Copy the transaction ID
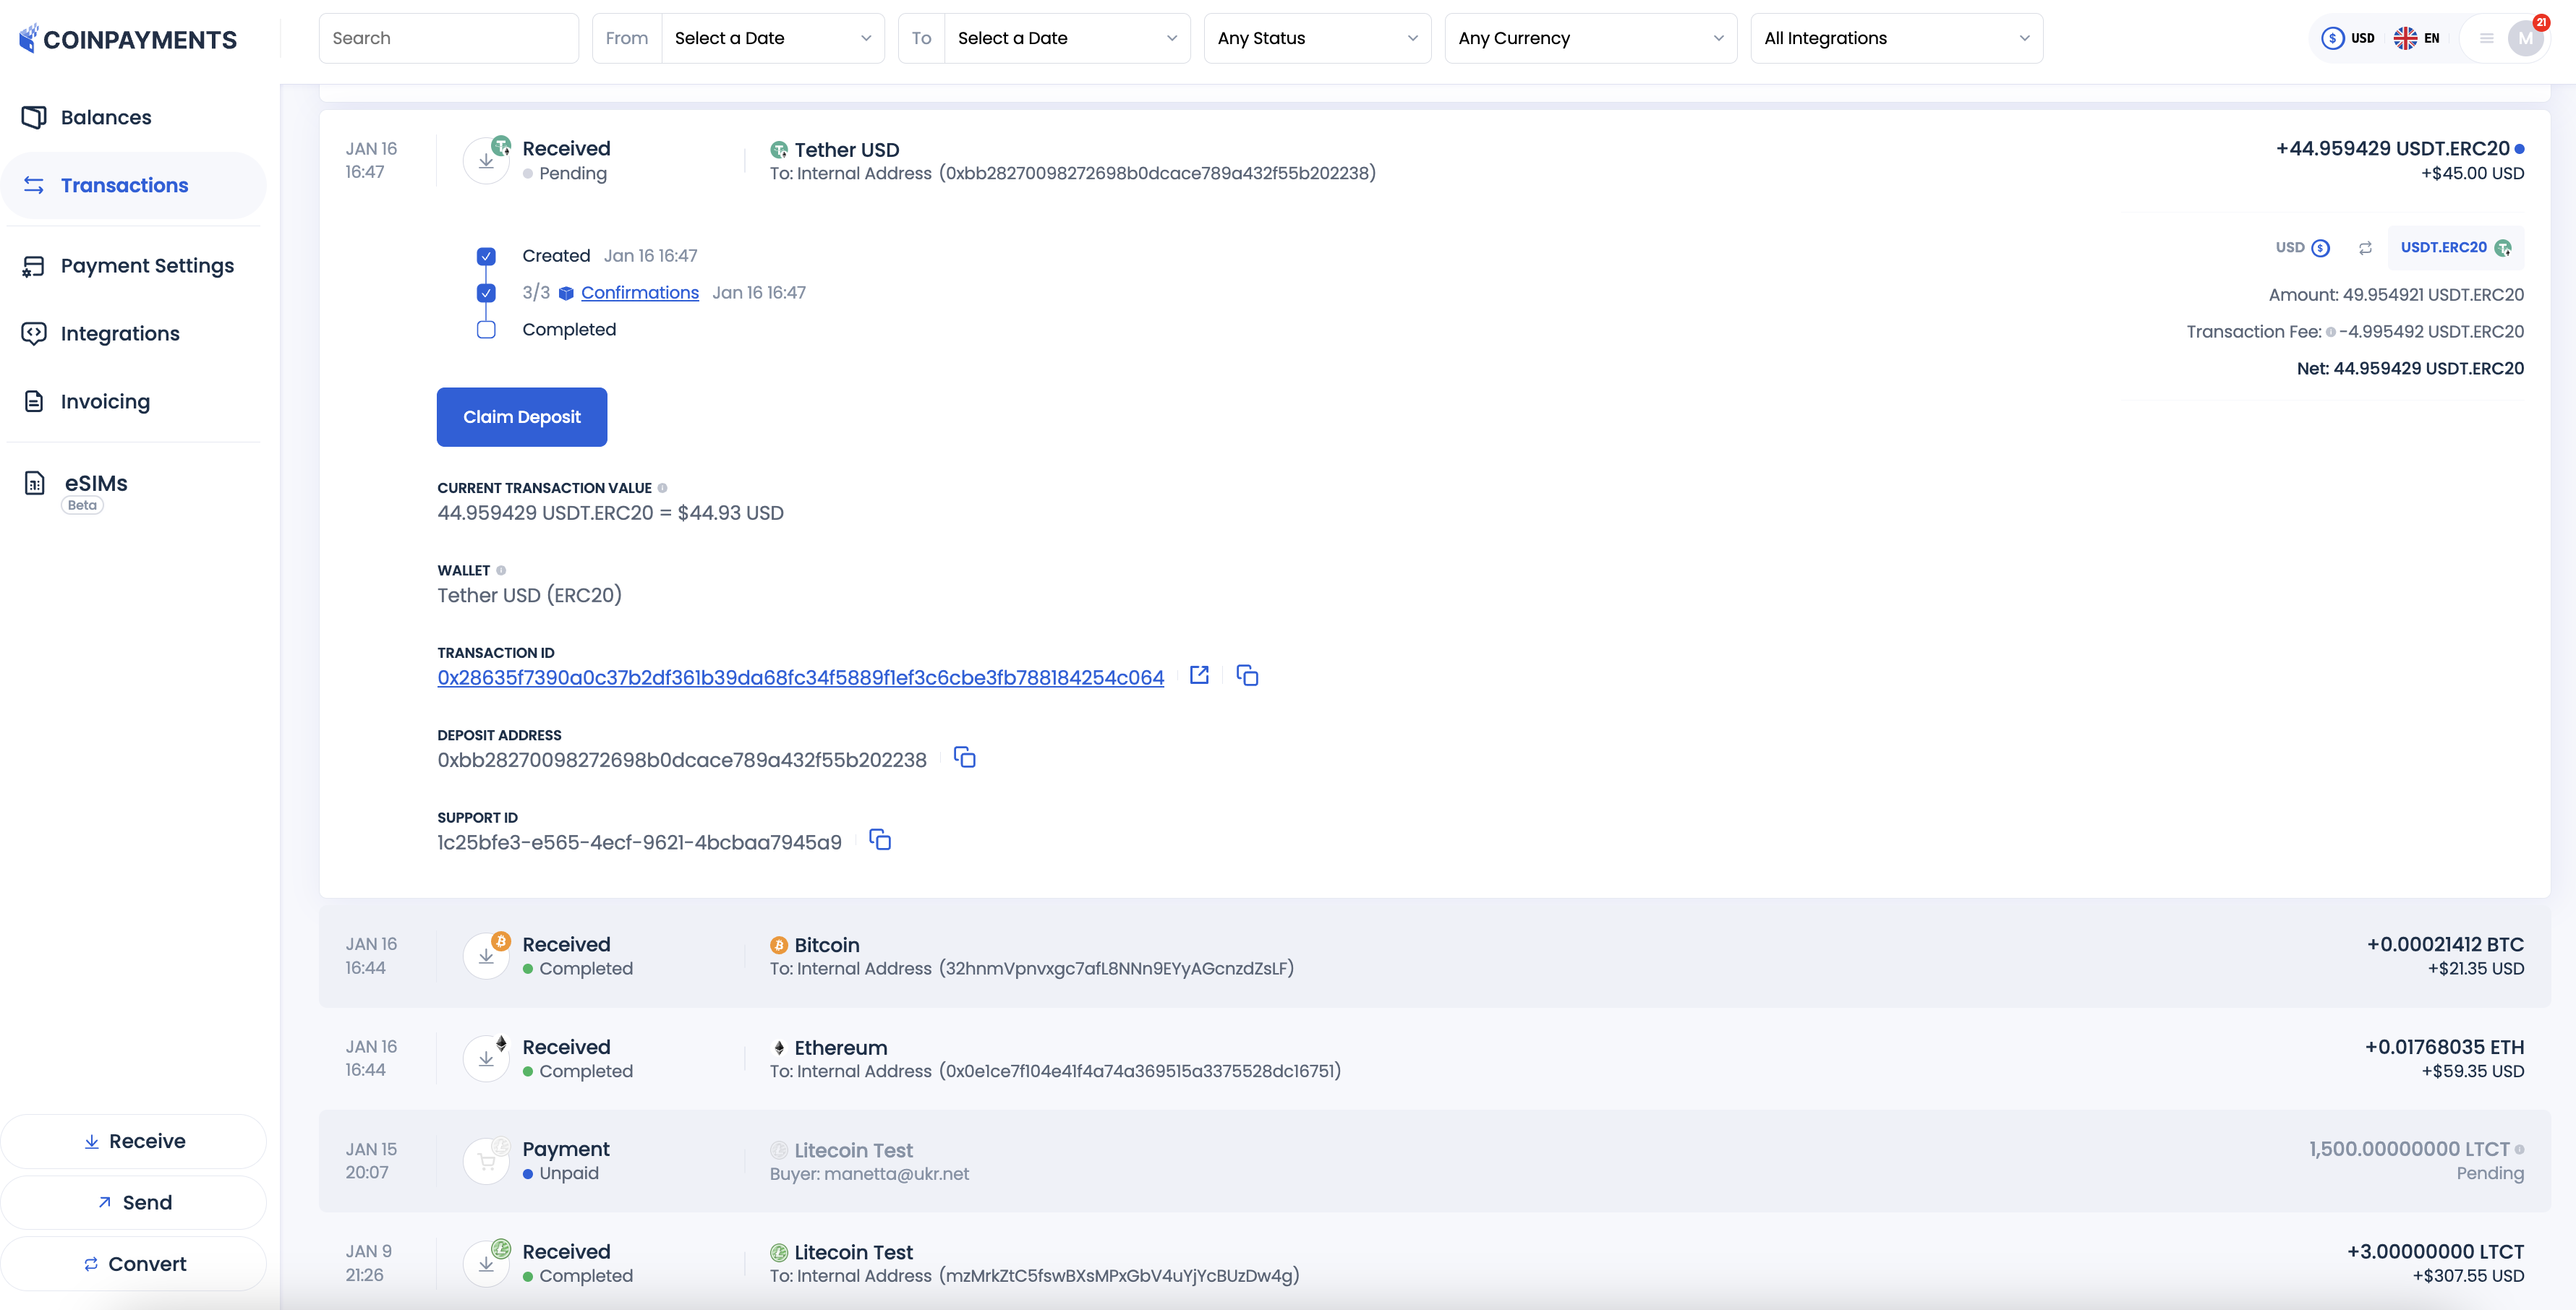This screenshot has width=2576, height=1310. coord(1247,675)
